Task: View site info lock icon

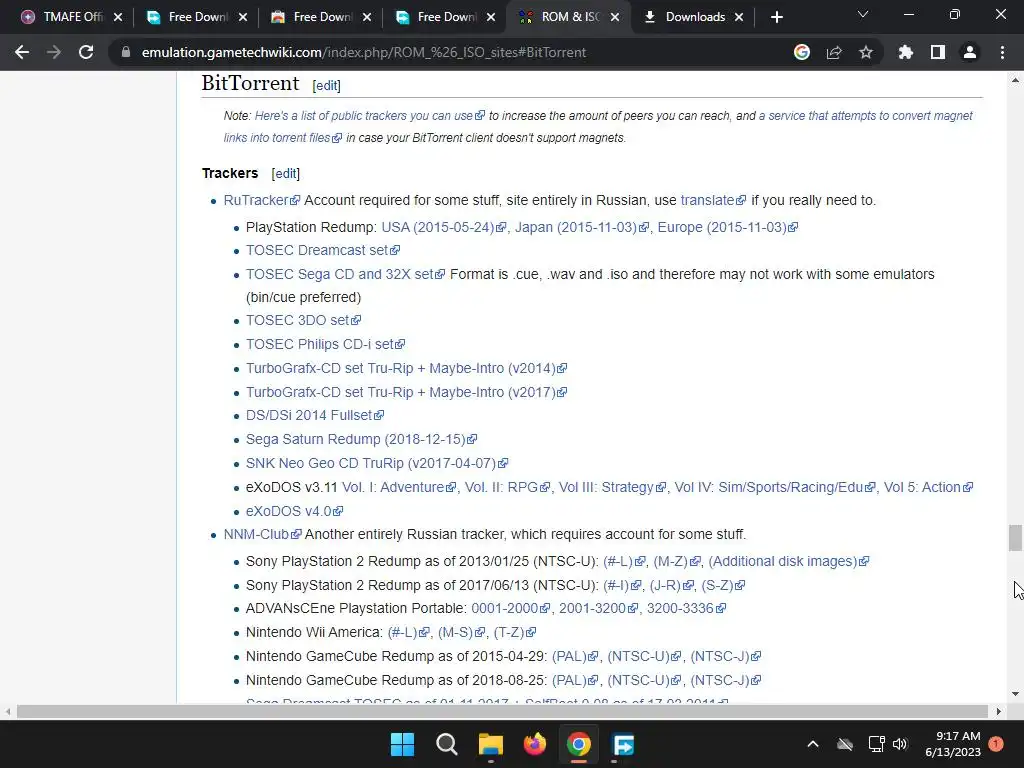Action: pyautogui.click(x=126, y=52)
